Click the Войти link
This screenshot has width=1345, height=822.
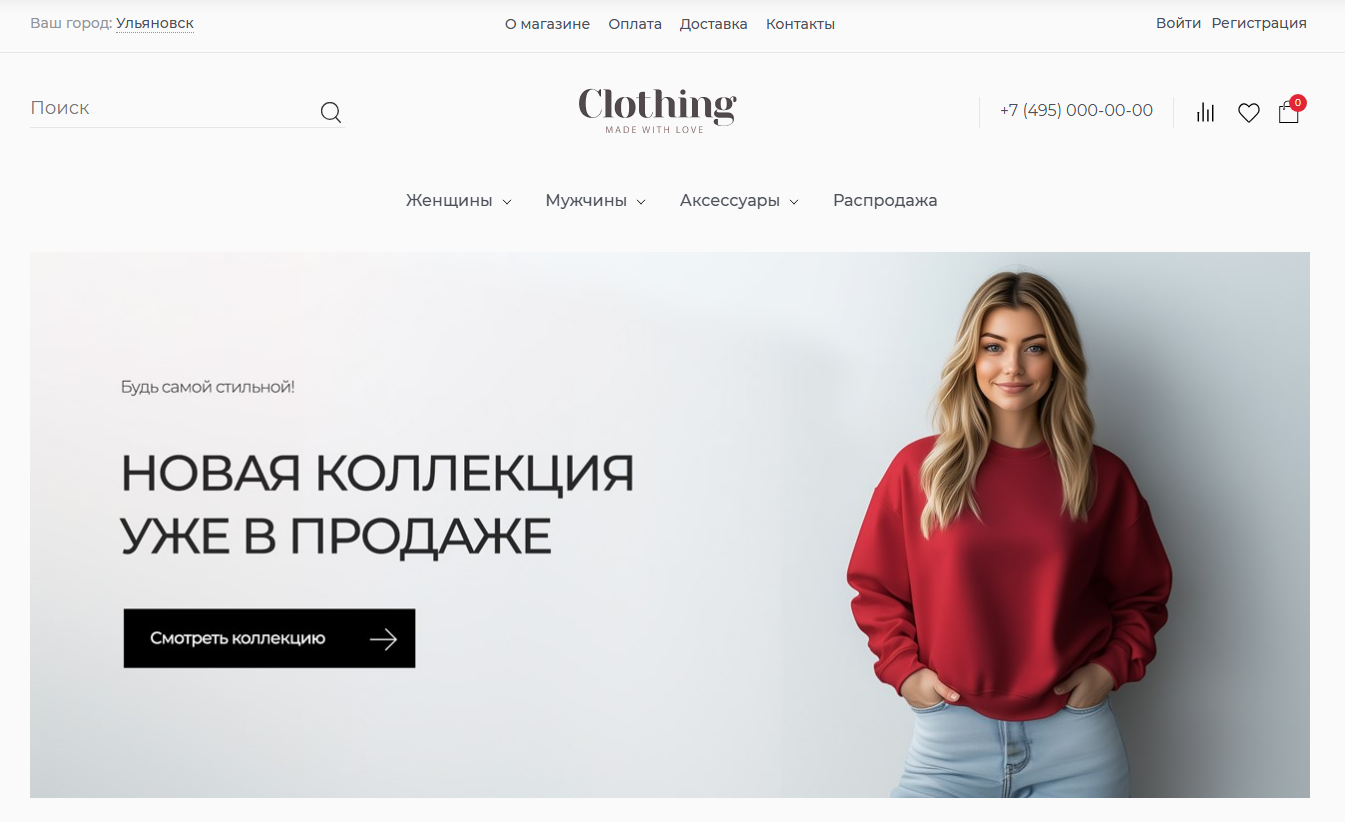[x=1178, y=23]
